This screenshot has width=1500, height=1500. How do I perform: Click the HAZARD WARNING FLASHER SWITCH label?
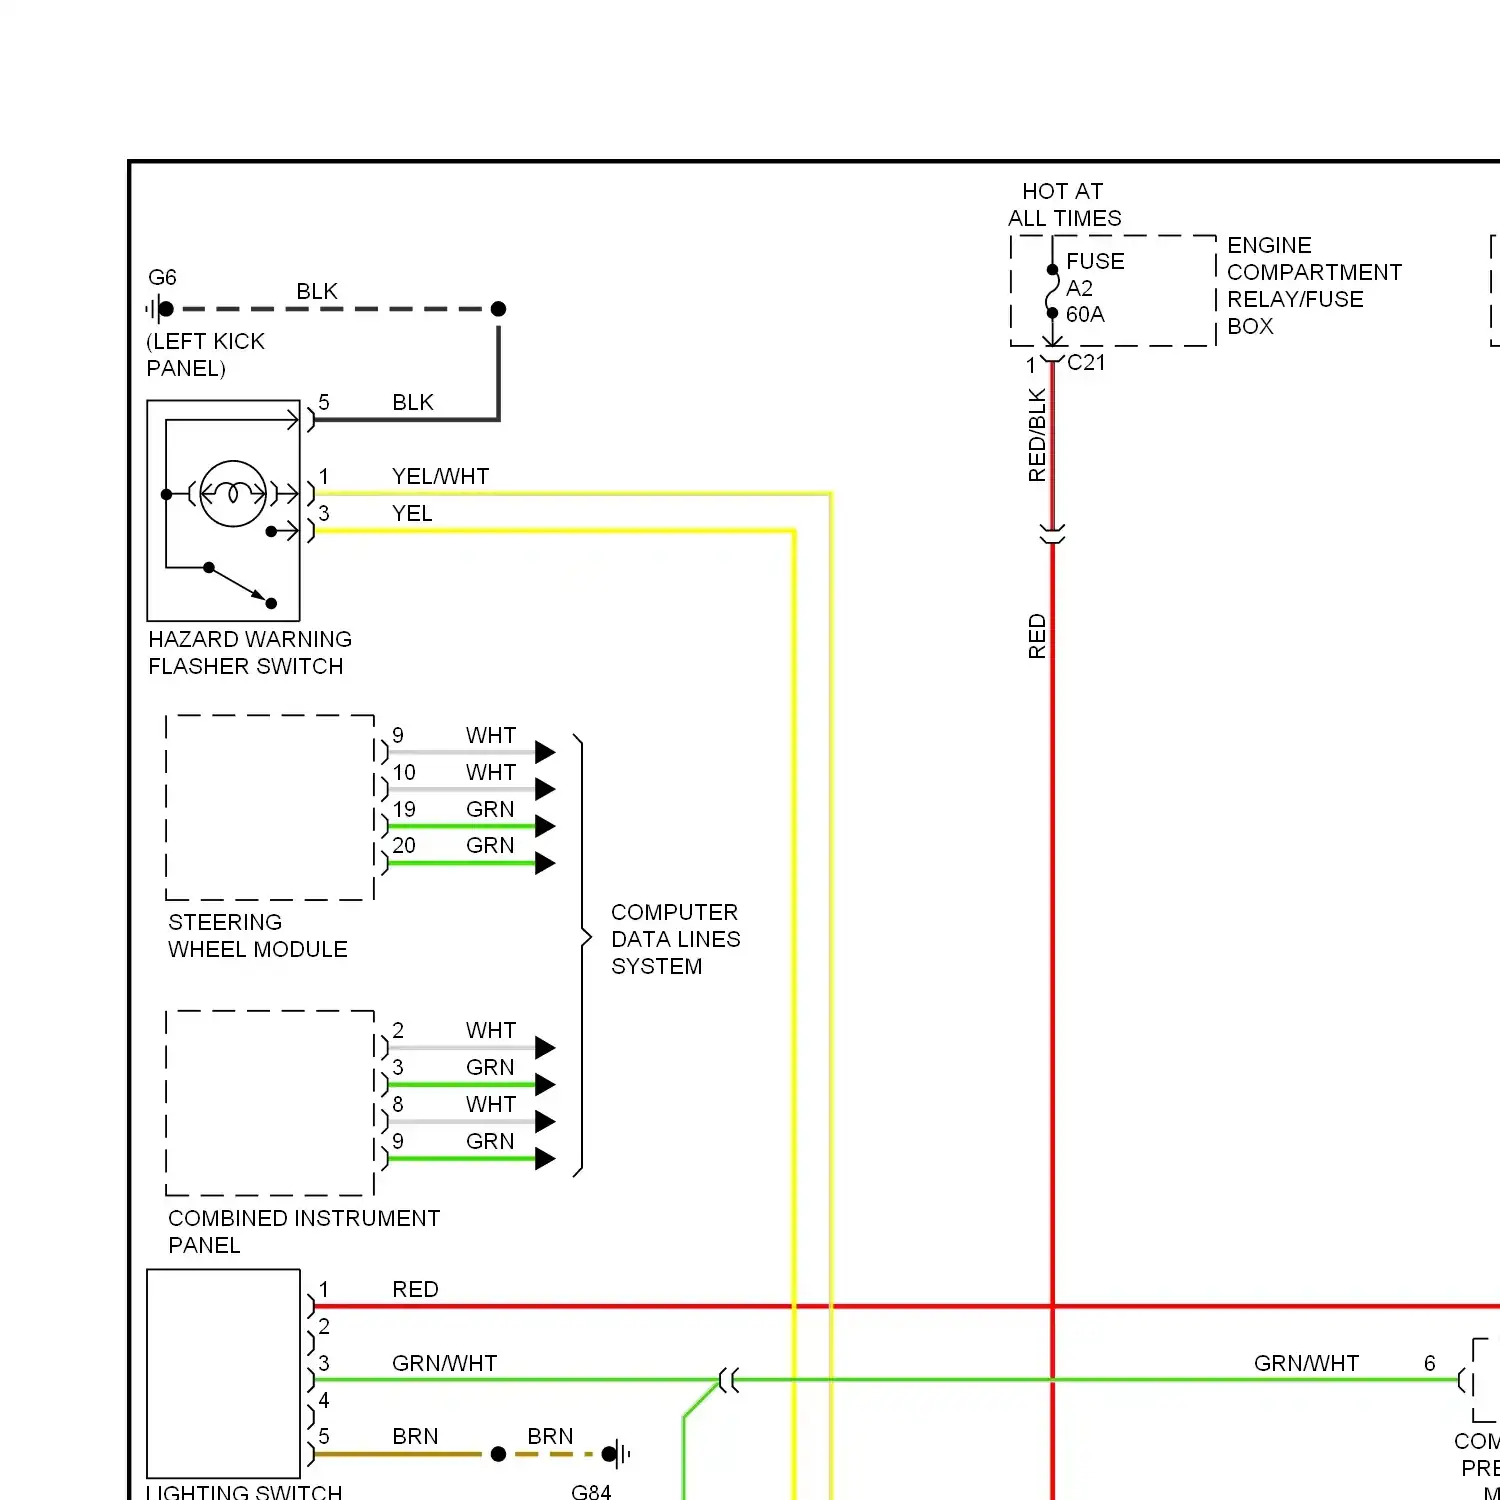250,652
